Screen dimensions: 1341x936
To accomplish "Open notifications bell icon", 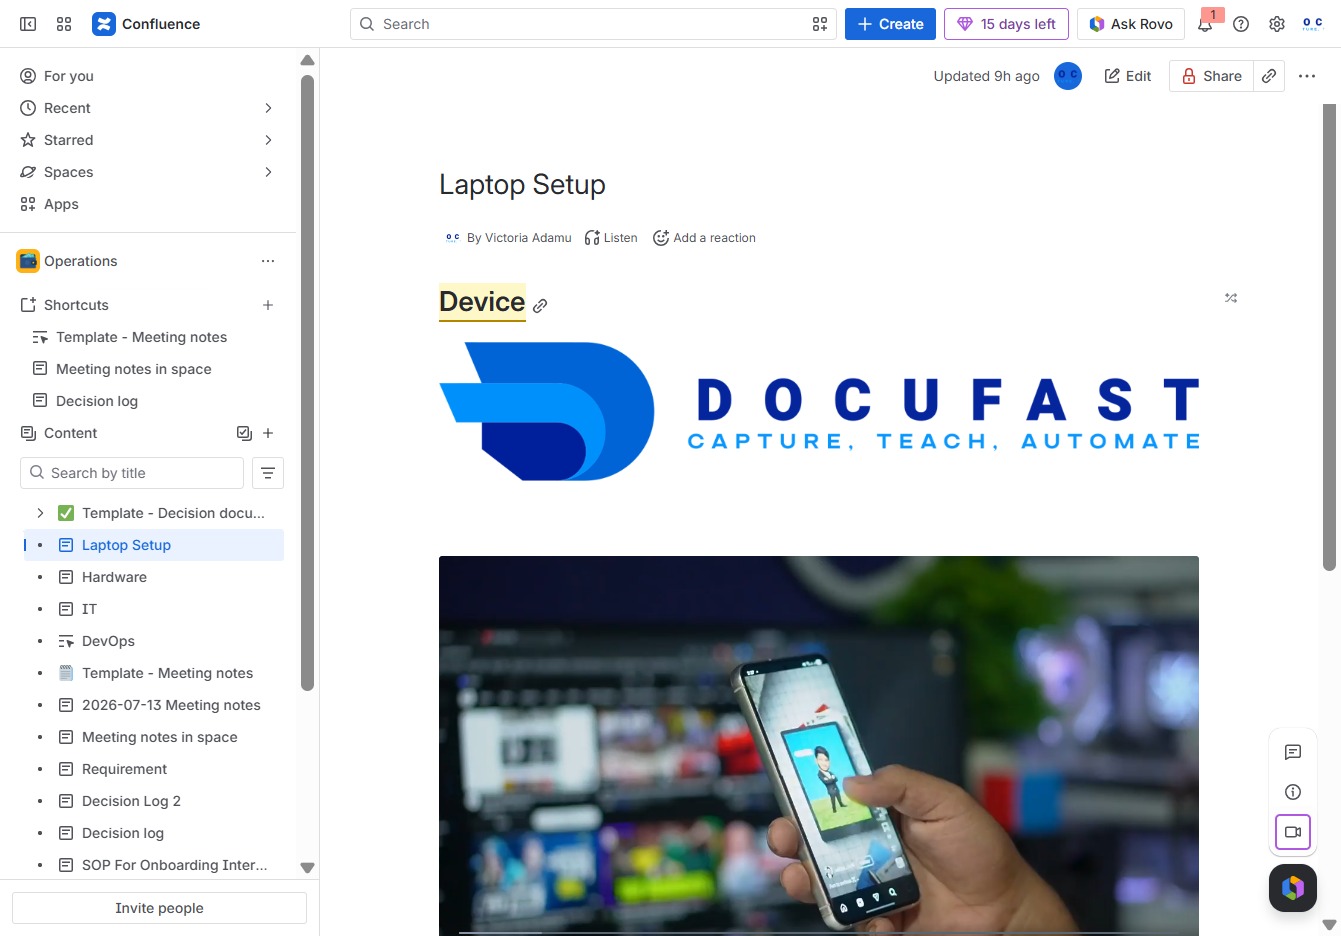I will [x=1205, y=24].
